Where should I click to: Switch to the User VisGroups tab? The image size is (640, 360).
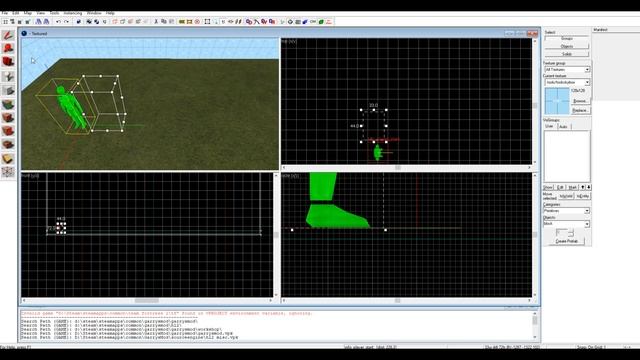click(550, 127)
